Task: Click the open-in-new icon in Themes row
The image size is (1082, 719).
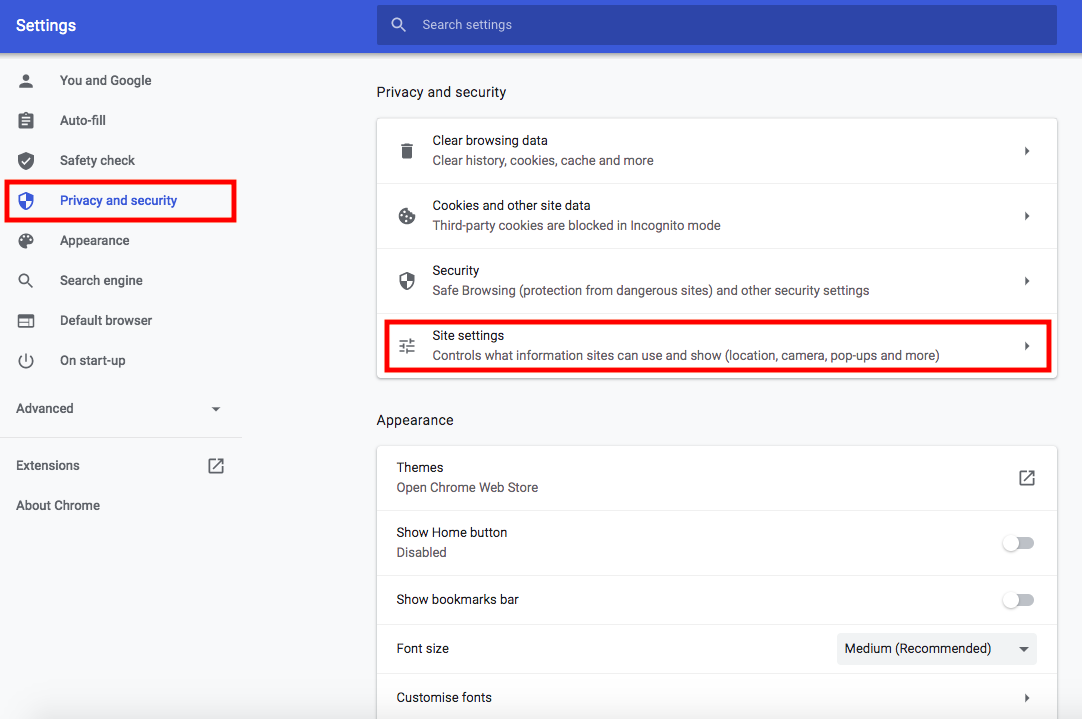Action: click(1027, 477)
